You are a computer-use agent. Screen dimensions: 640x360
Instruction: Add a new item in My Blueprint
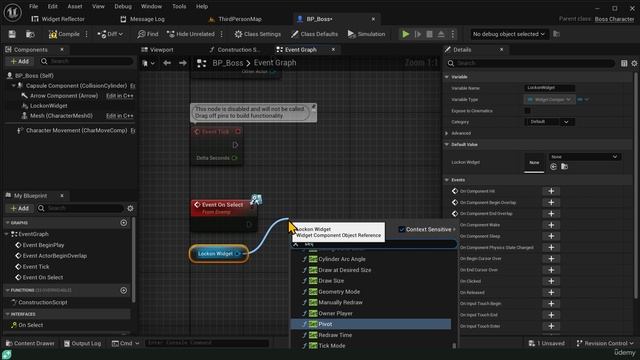20,209
